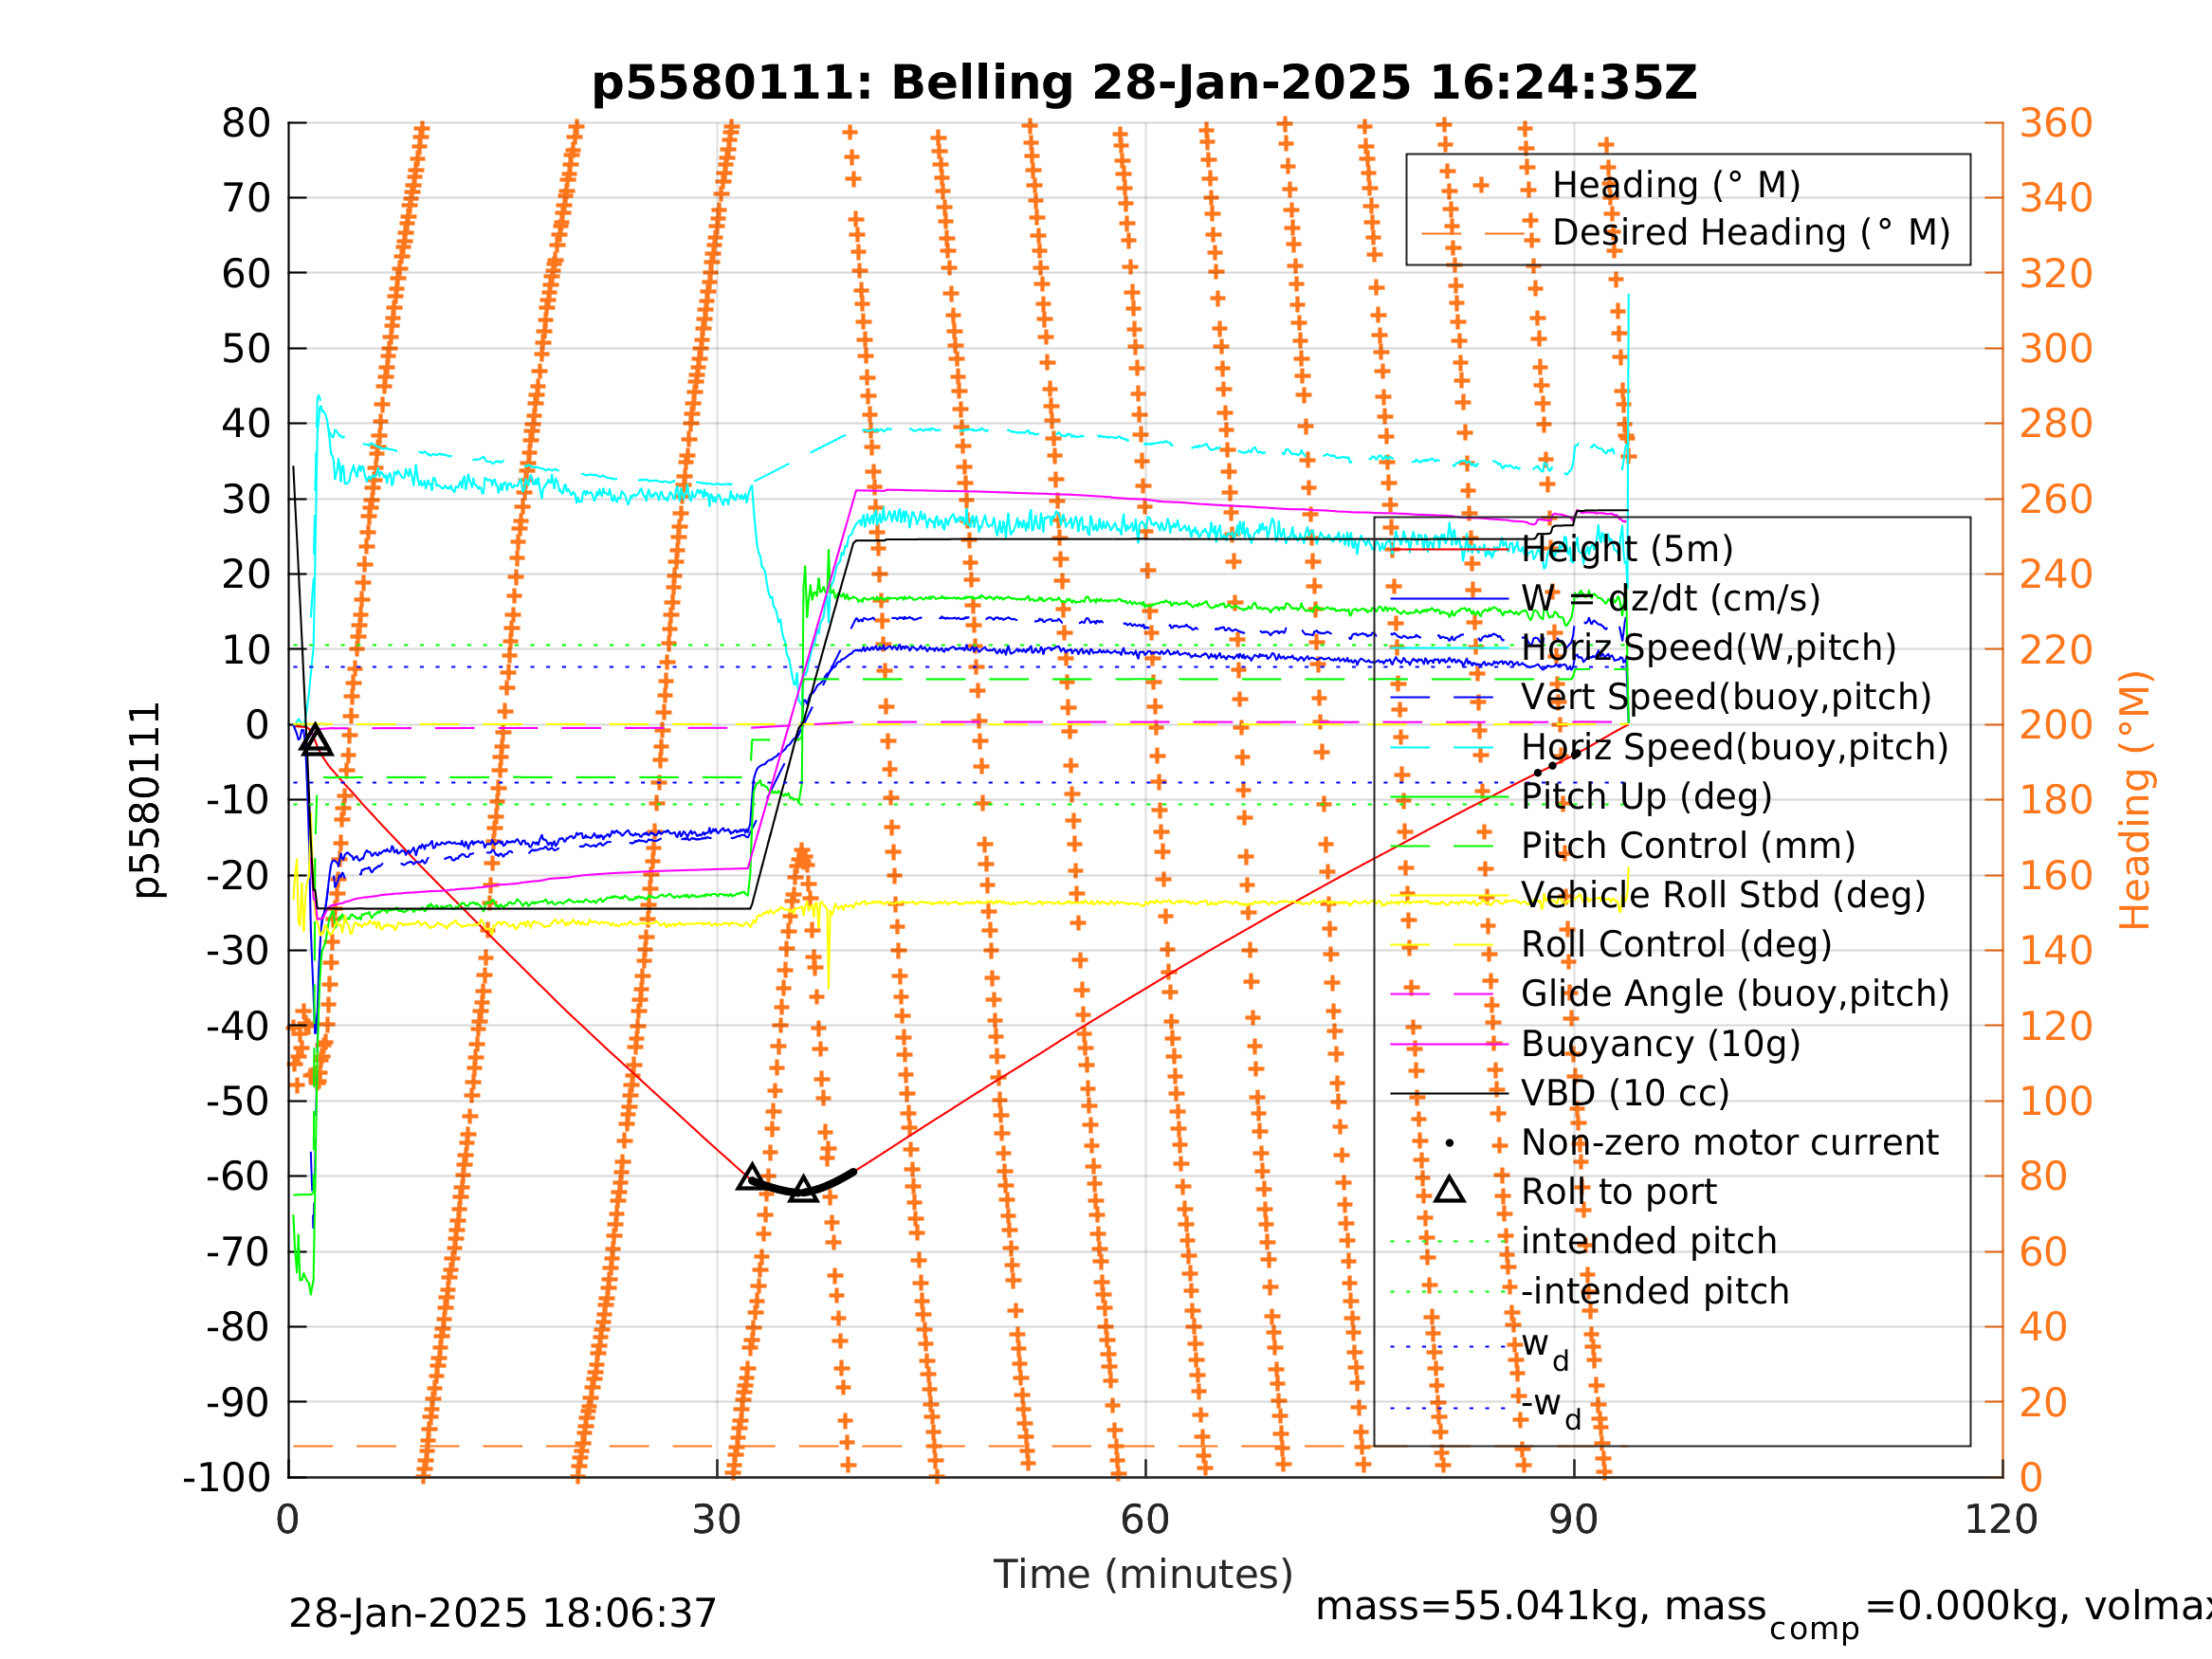Click the black '120' tick label on the time axis

click(x=2001, y=1520)
